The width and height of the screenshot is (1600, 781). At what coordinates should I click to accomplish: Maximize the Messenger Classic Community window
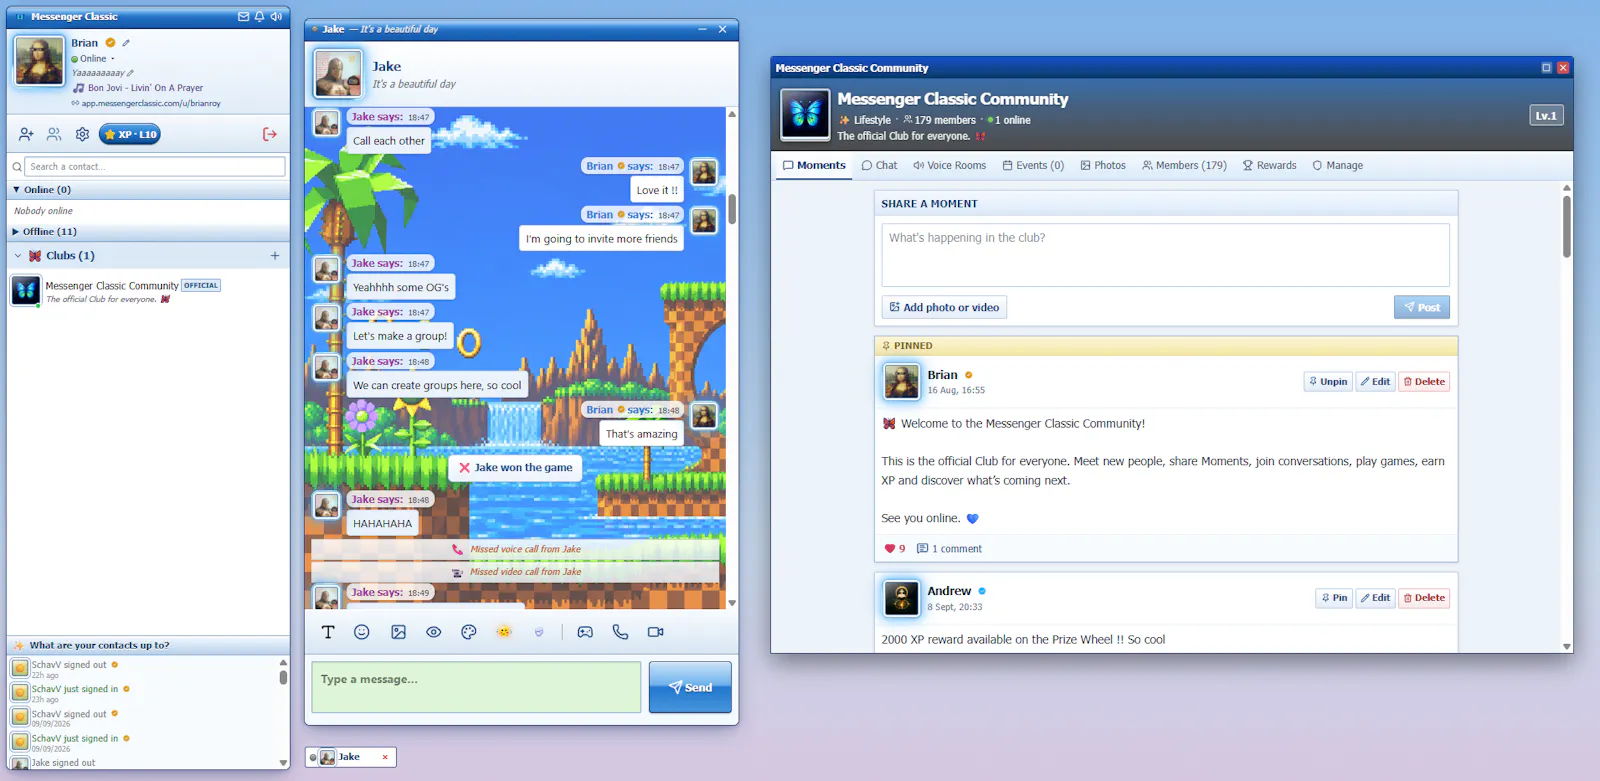tap(1546, 68)
